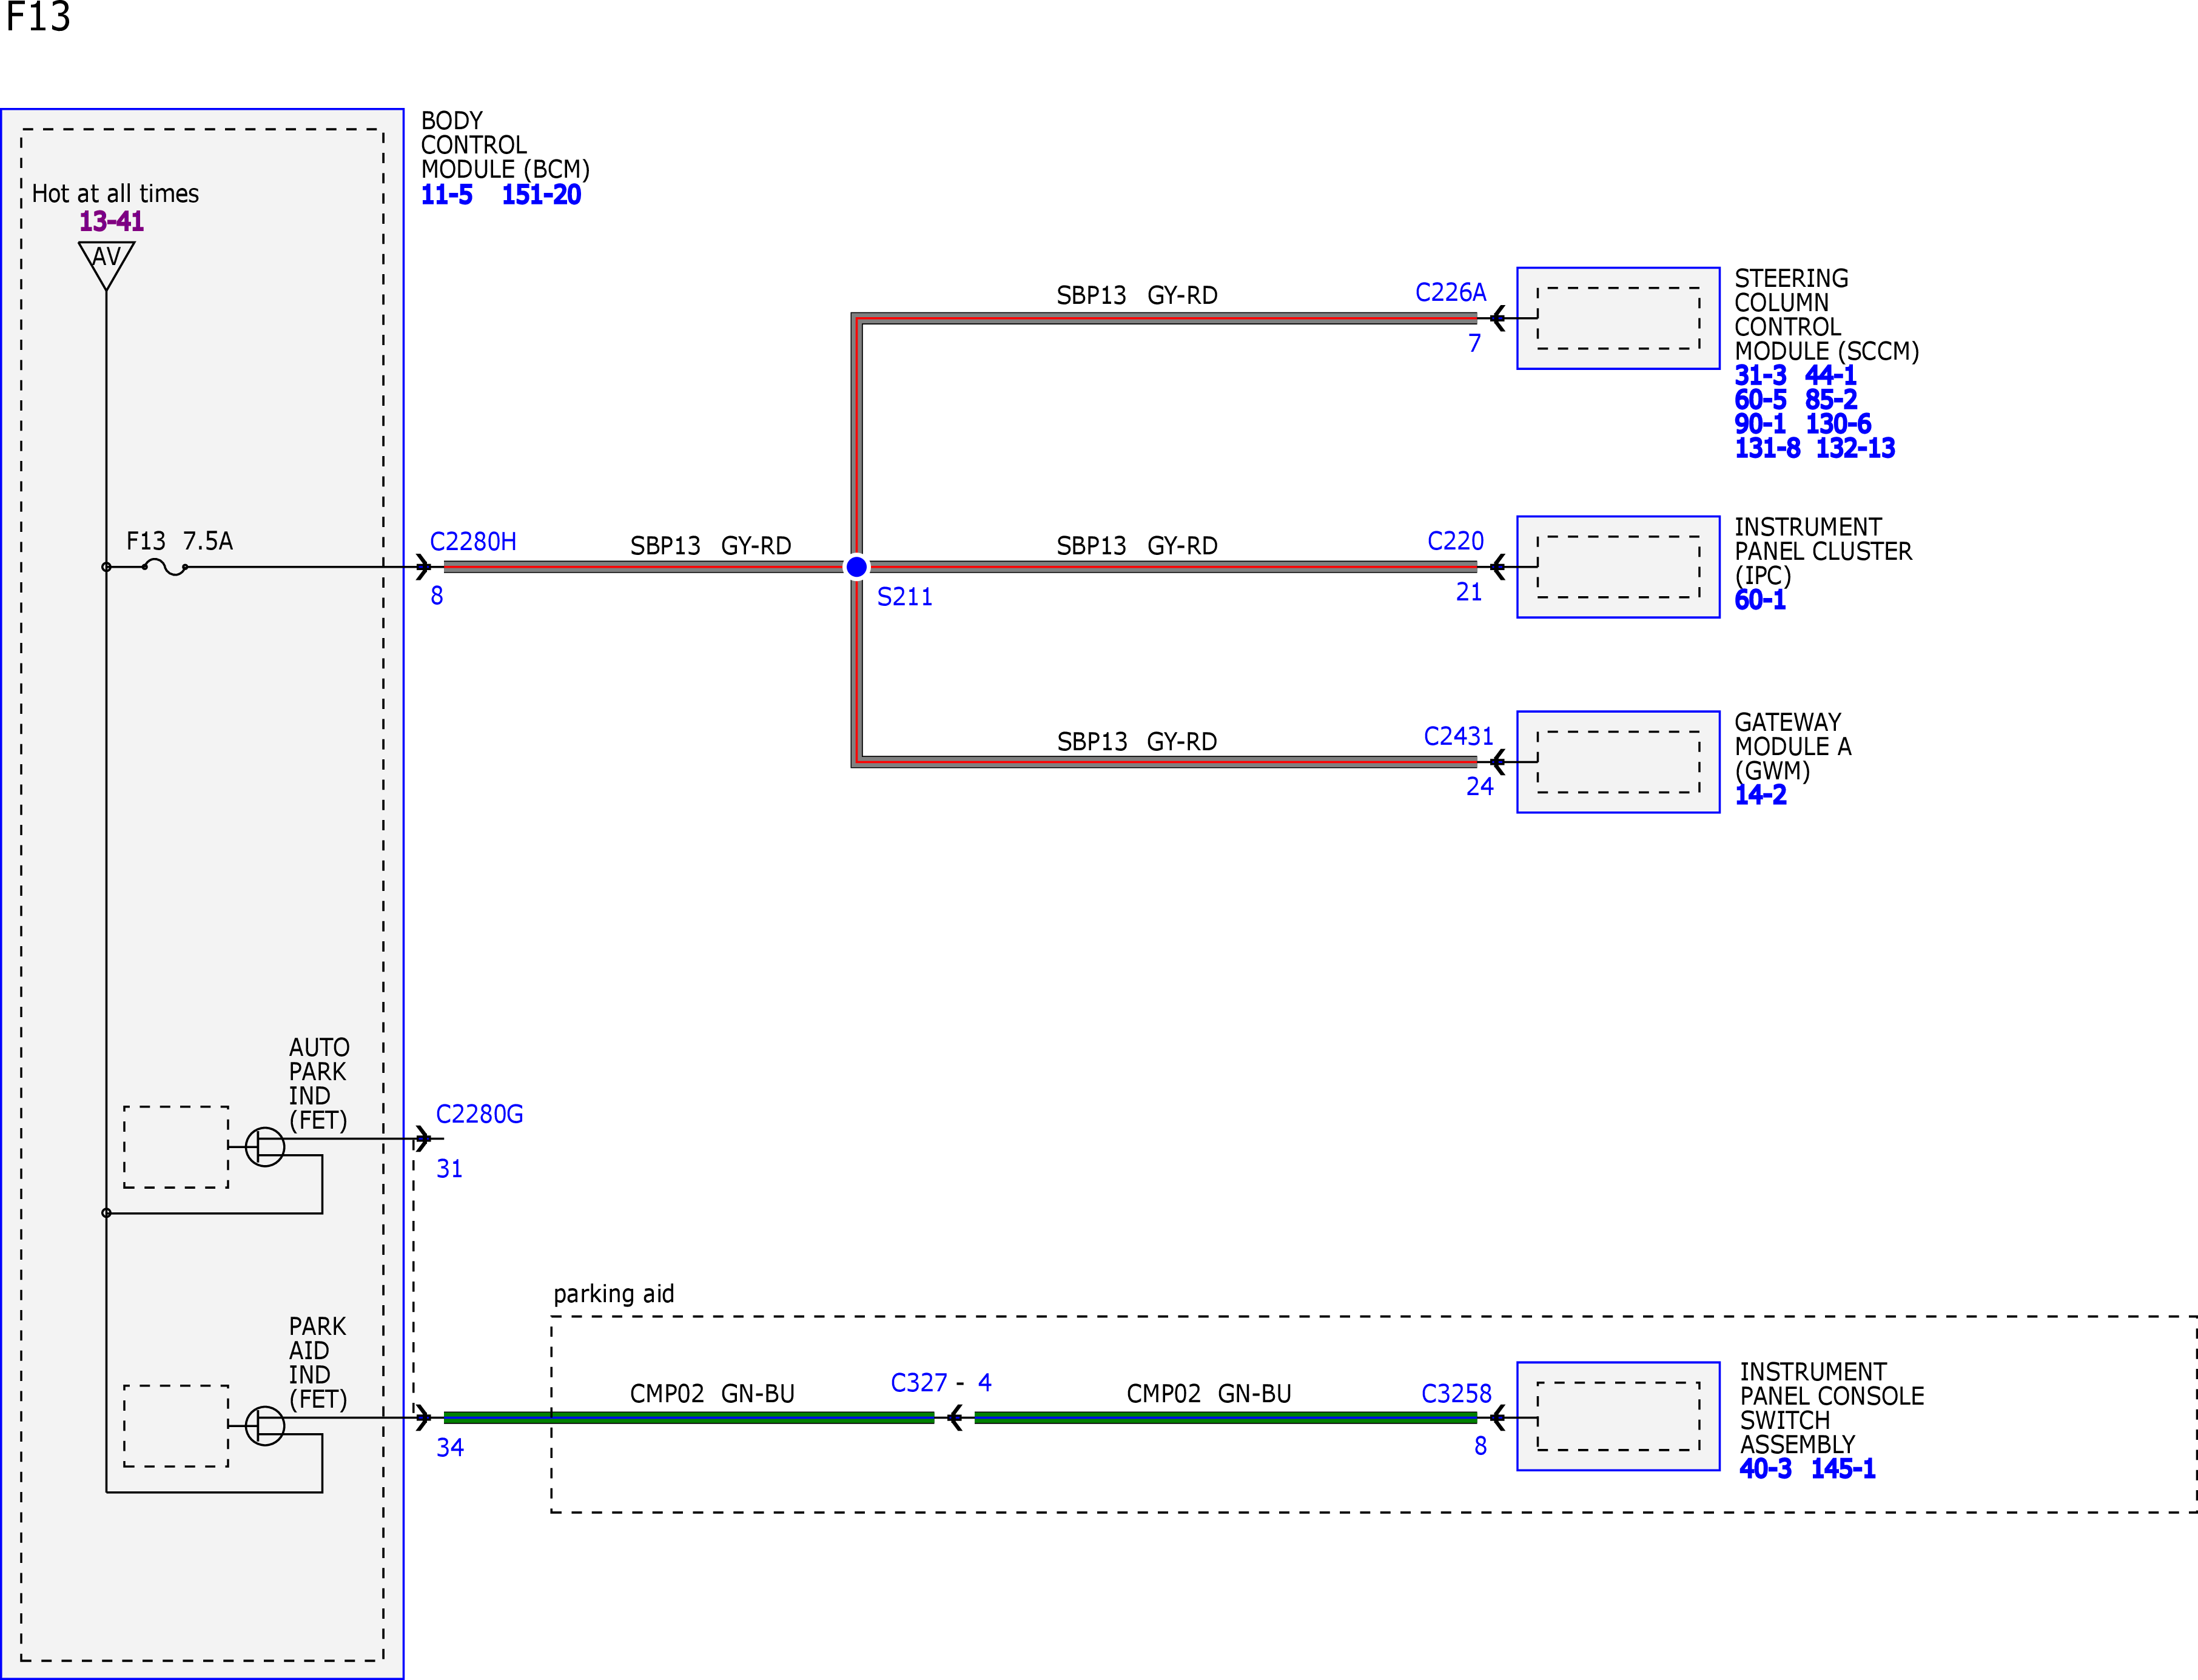The height and width of the screenshot is (1680, 2198).
Task: Select the F13 7.5A fuse symbol
Action: point(165,567)
